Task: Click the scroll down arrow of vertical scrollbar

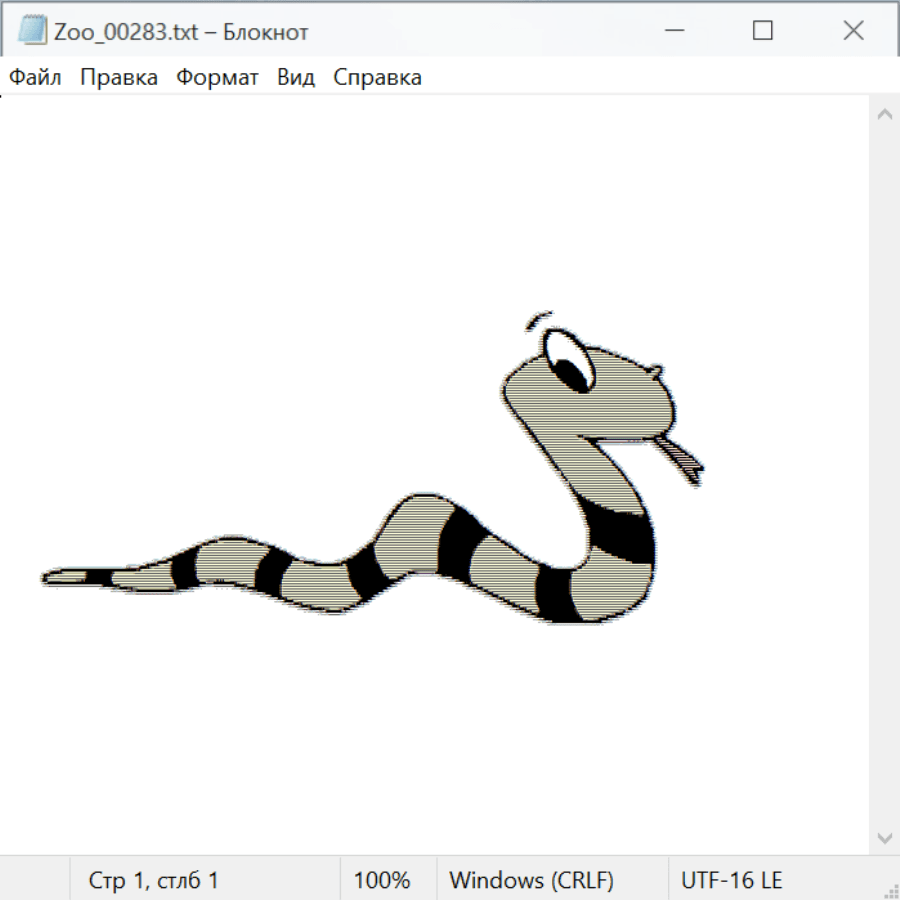Action: pos(884,837)
